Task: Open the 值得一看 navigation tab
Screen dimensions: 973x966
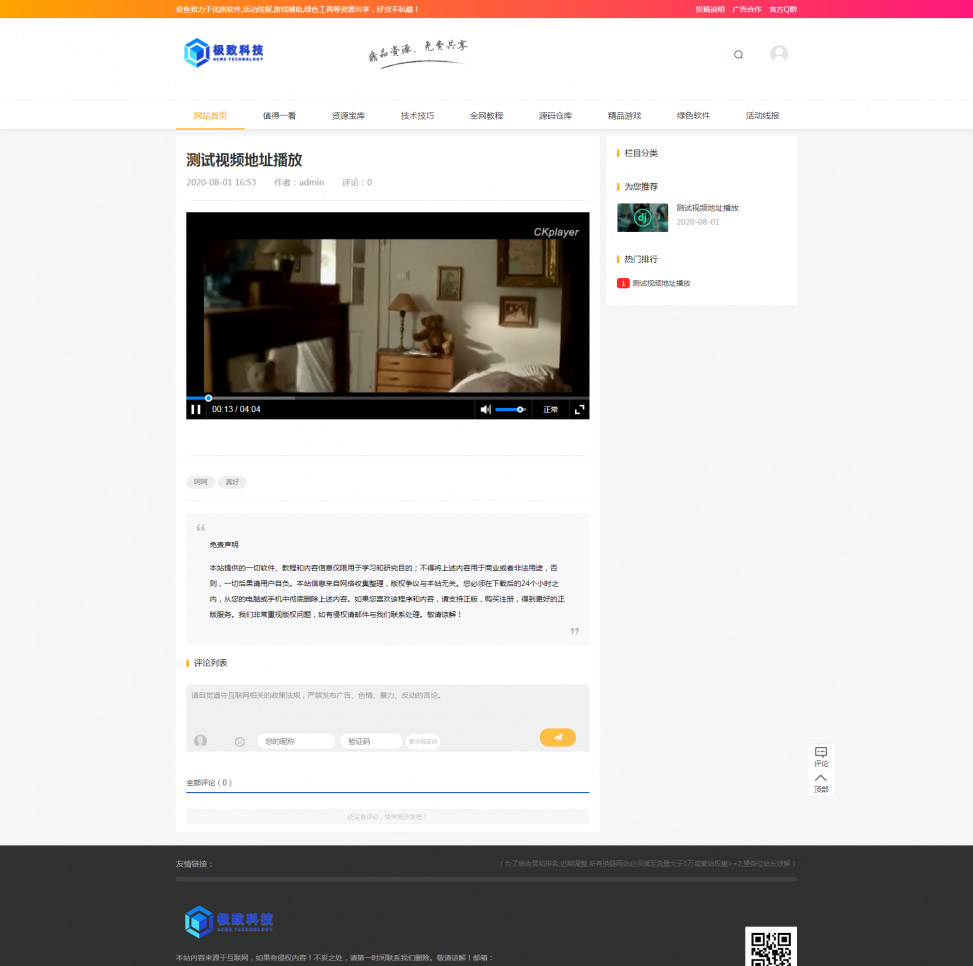Action: (279, 116)
